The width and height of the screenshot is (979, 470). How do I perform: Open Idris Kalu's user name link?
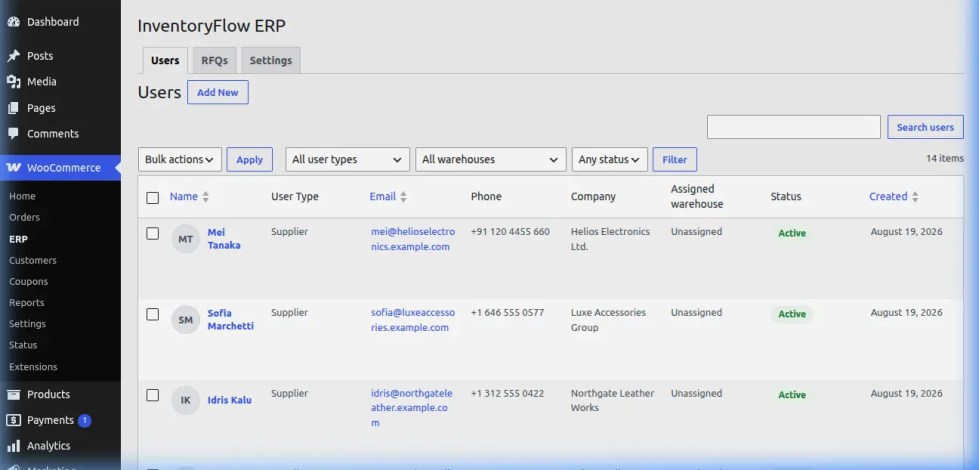[x=229, y=400]
